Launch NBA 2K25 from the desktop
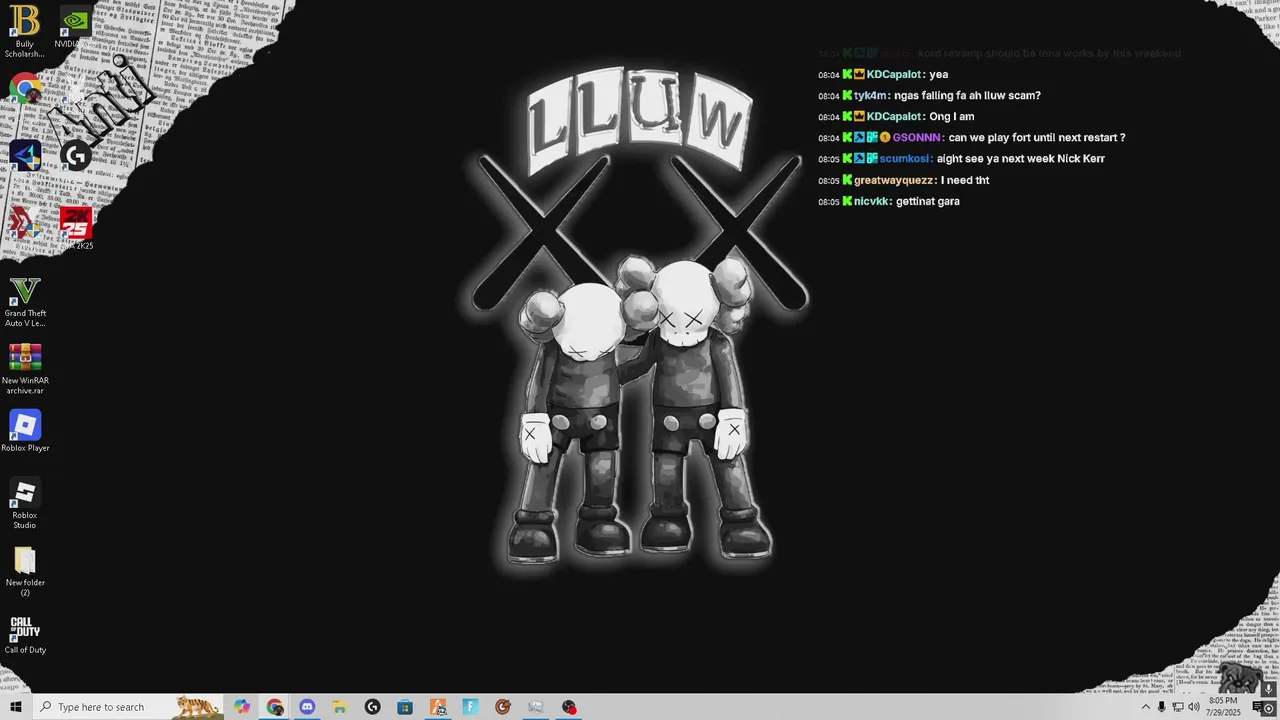Screen dimensions: 1280x720 [75, 228]
